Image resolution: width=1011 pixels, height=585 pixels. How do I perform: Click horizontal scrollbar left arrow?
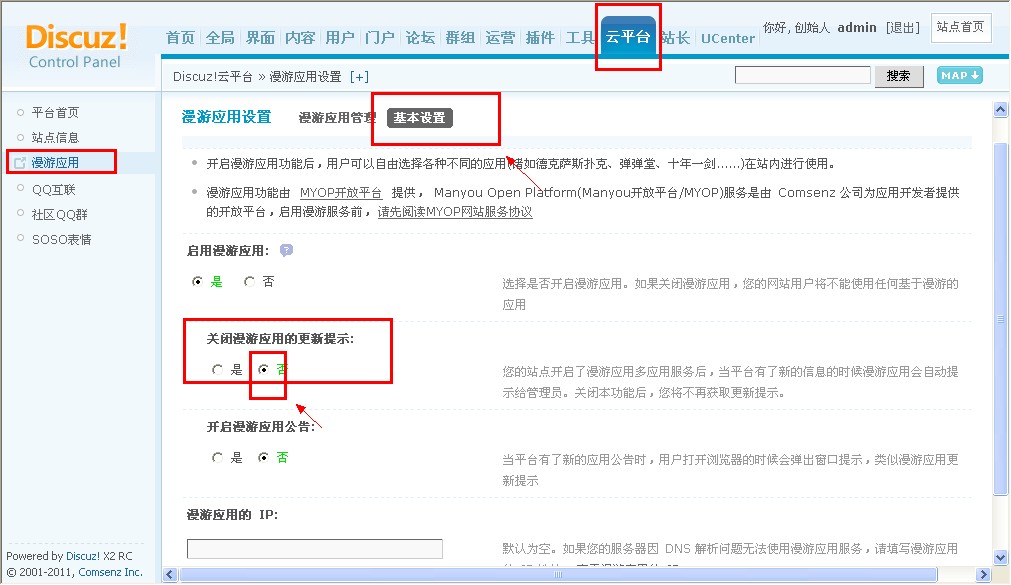pyautogui.click(x=170, y=574)
